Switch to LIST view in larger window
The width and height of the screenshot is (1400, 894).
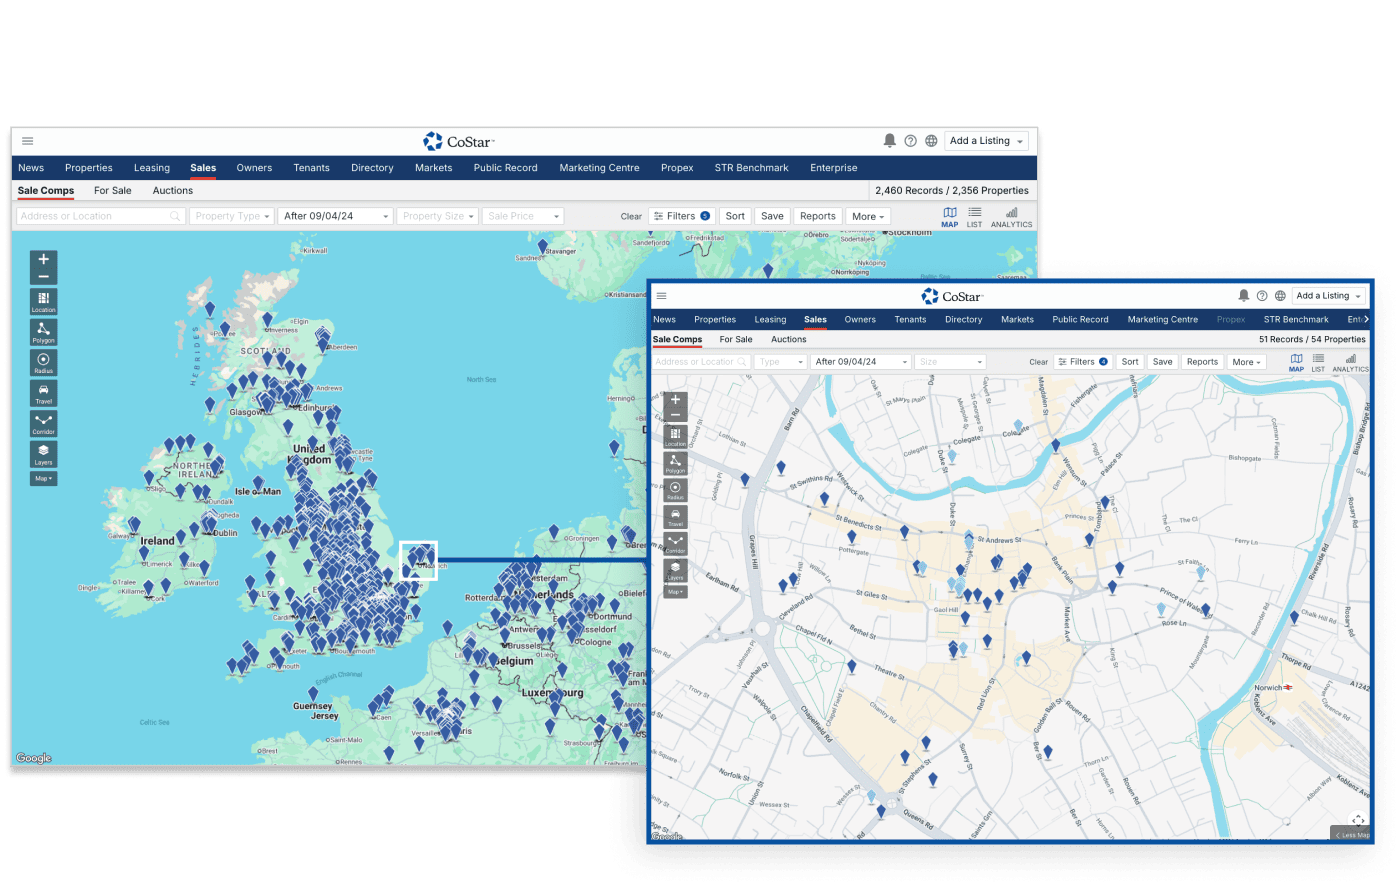pos(974,216)
